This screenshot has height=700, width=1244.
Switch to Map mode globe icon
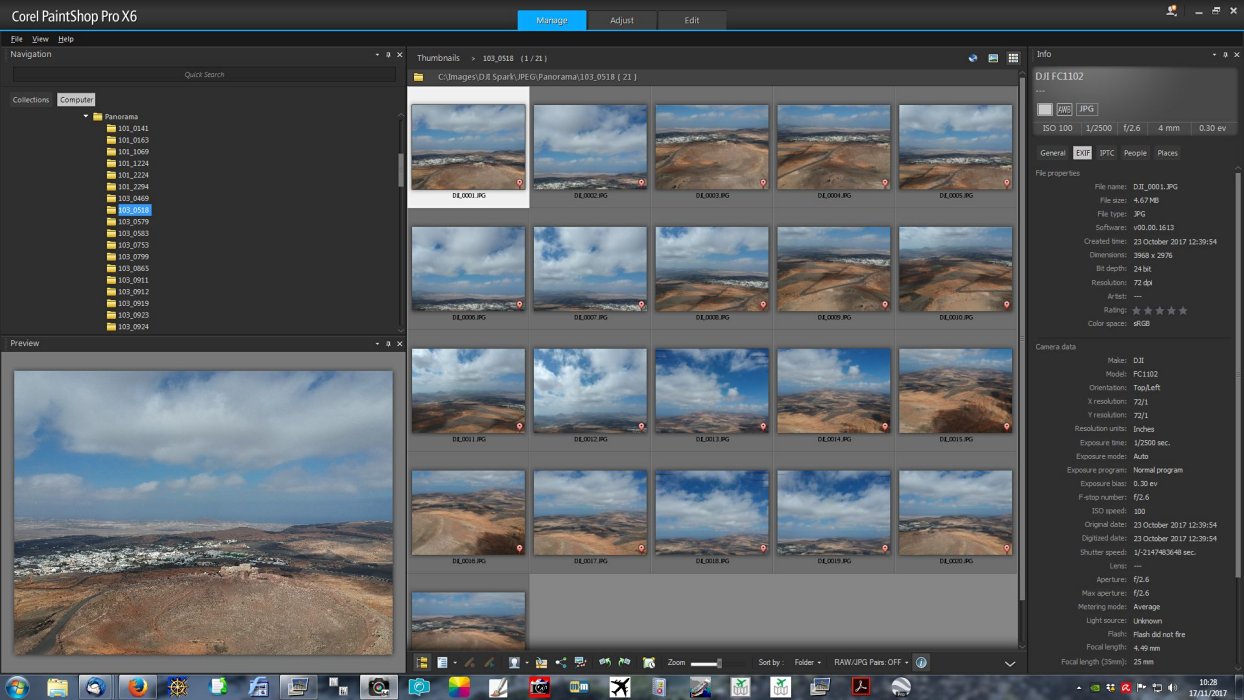973,58
